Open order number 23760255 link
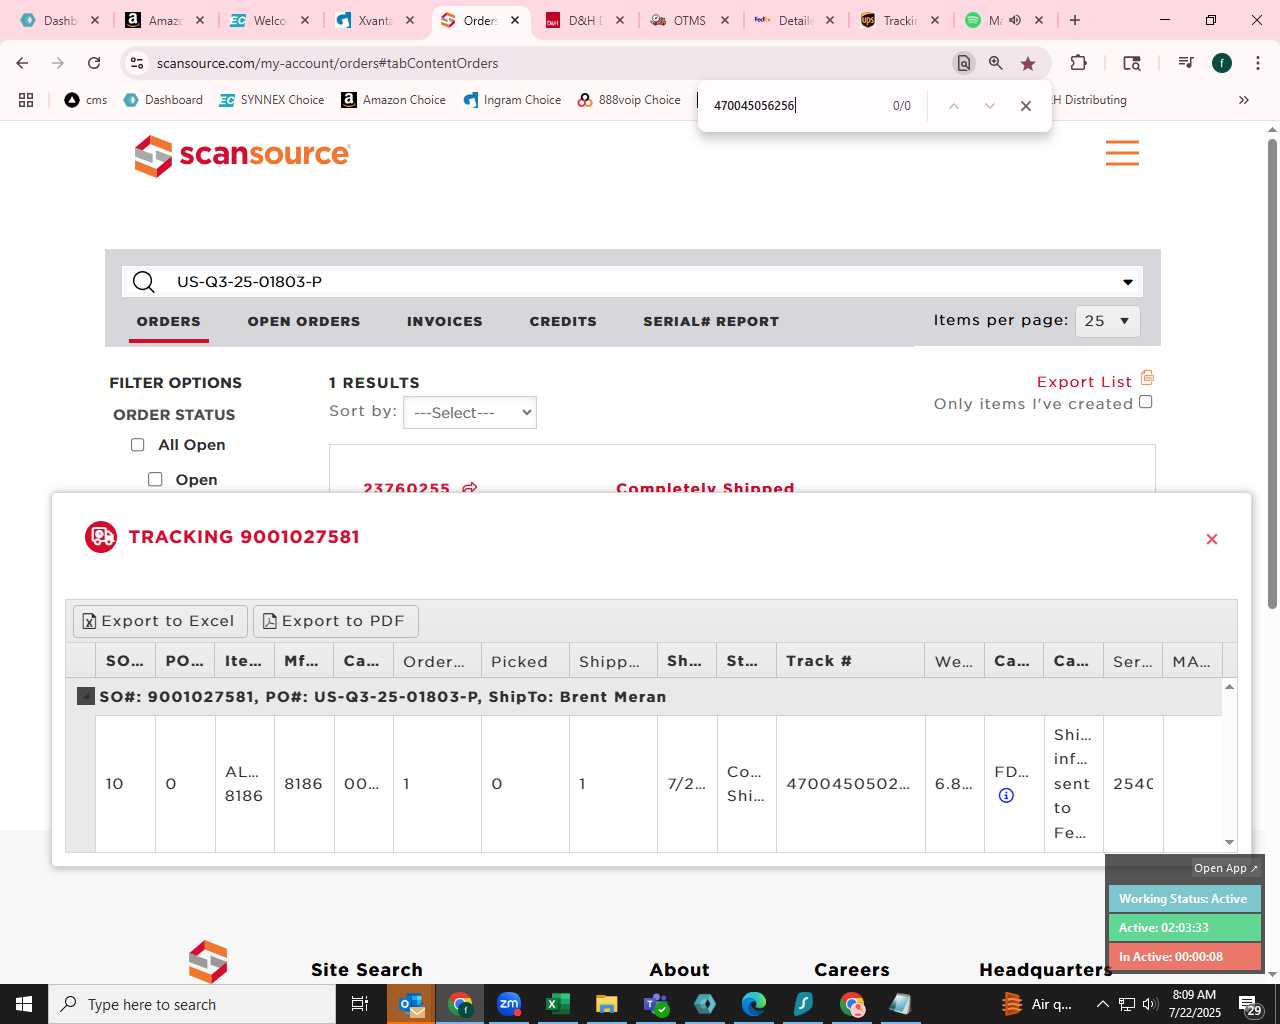This screenshot has height=1024, width=1280. tap(407, 488)
